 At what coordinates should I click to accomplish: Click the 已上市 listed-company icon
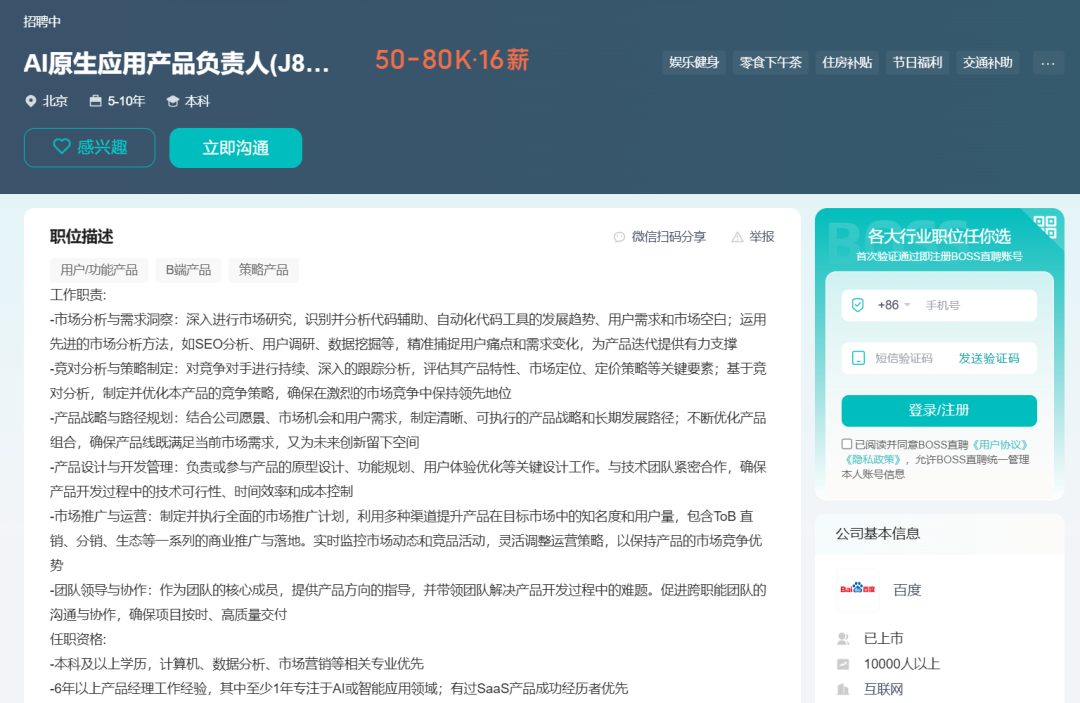[843, 638]
